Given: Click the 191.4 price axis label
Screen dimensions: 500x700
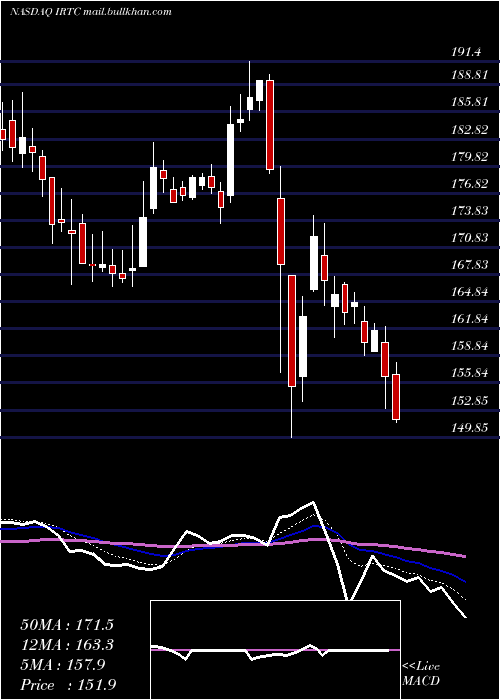Looking at the screenshot, I should click(467, 53).
